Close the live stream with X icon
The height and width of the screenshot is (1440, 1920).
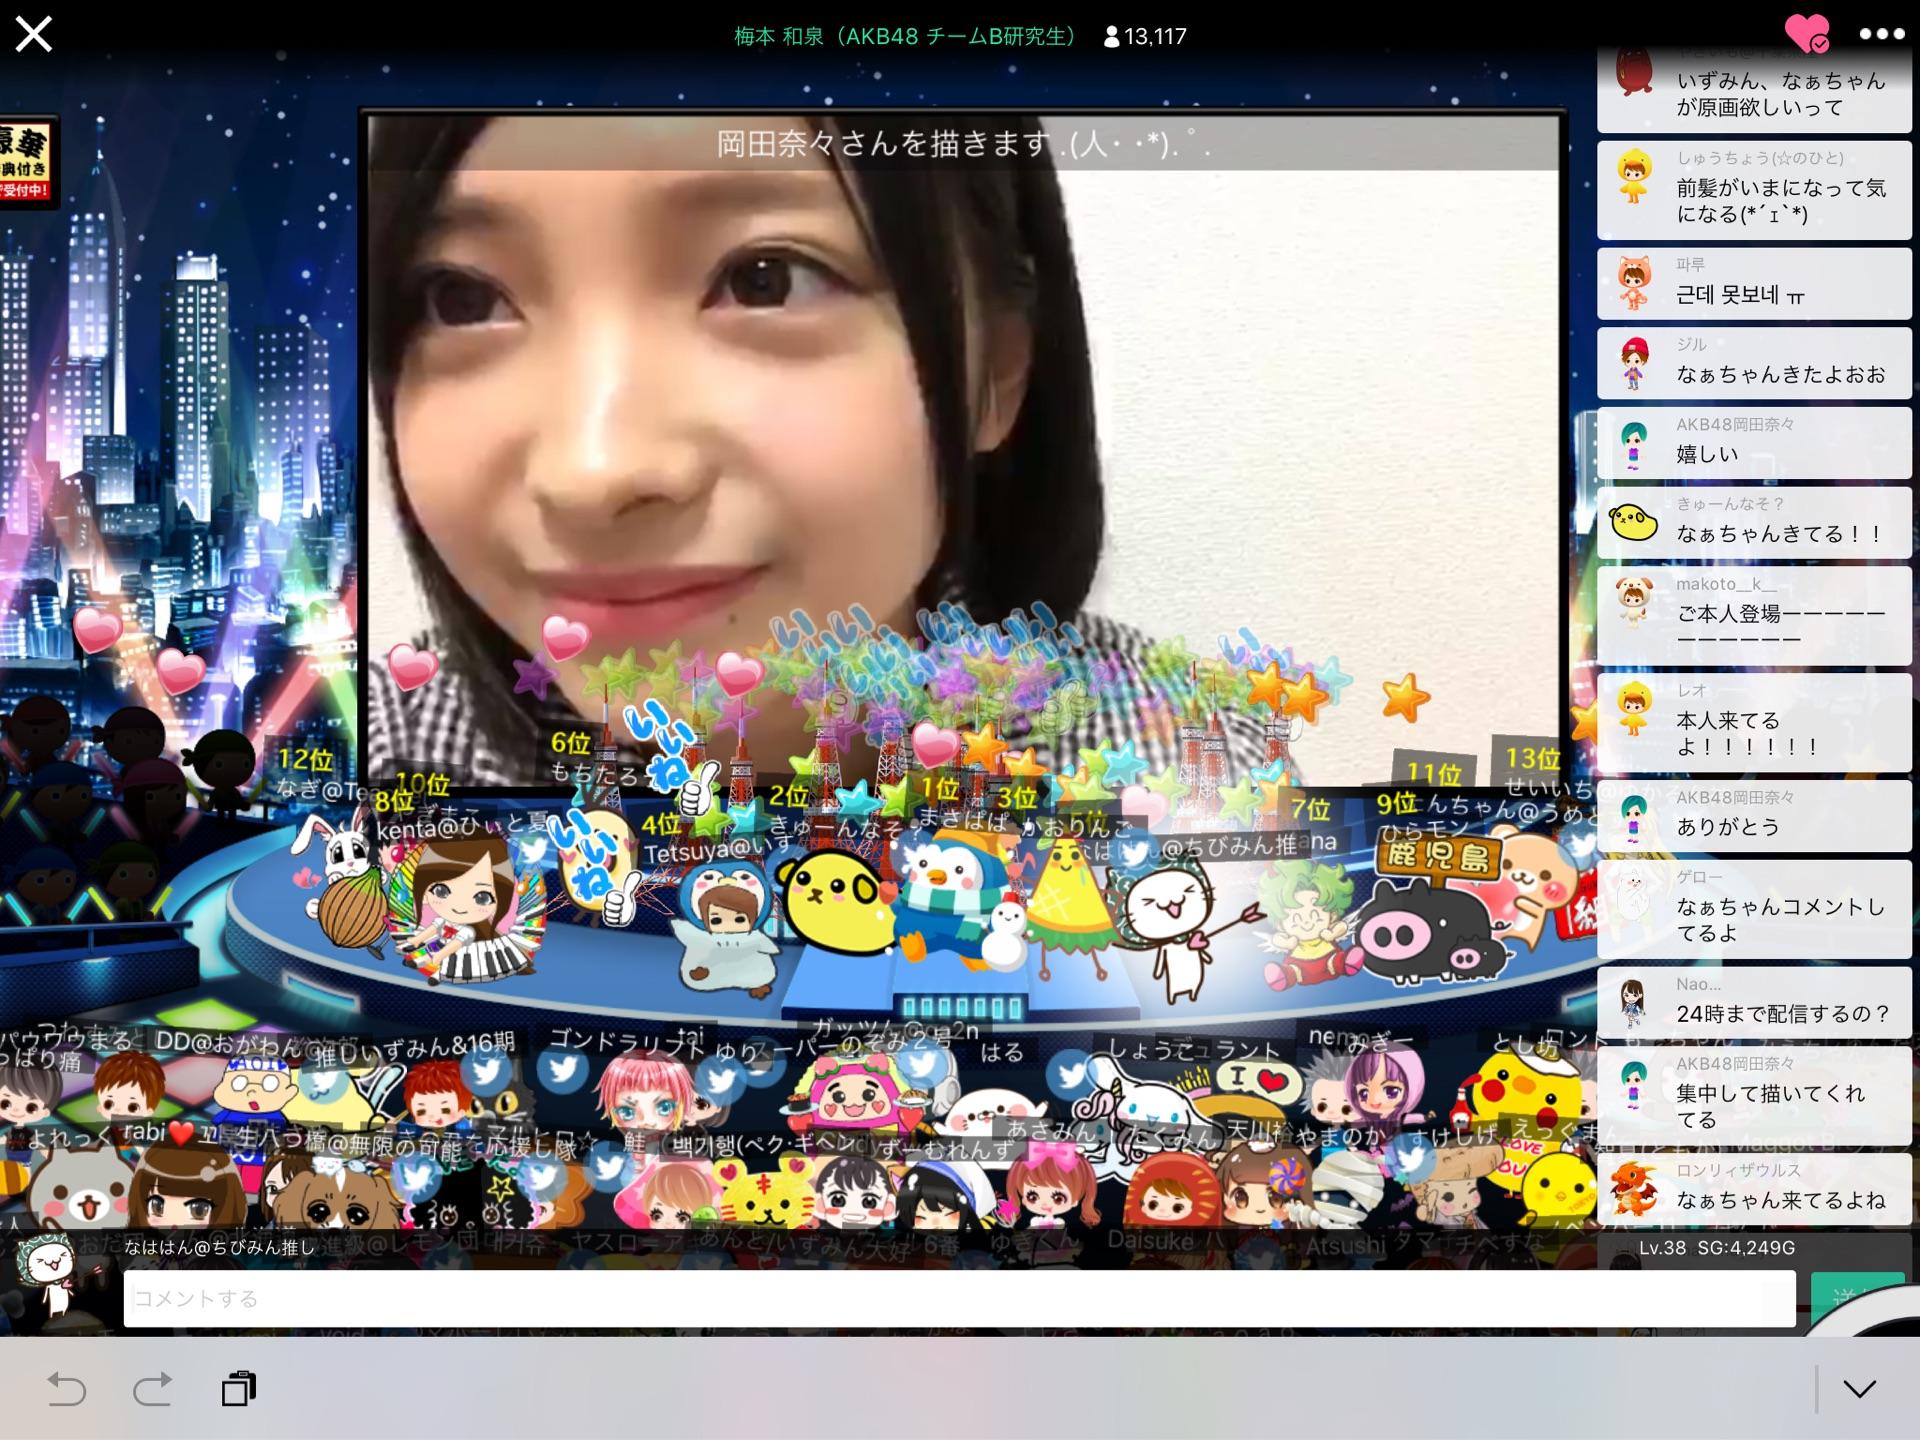coord(33,35)
